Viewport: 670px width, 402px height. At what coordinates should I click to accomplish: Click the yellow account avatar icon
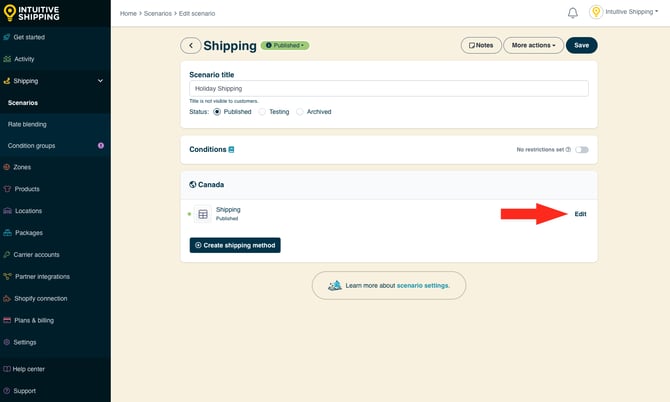(x=596, y=12)
